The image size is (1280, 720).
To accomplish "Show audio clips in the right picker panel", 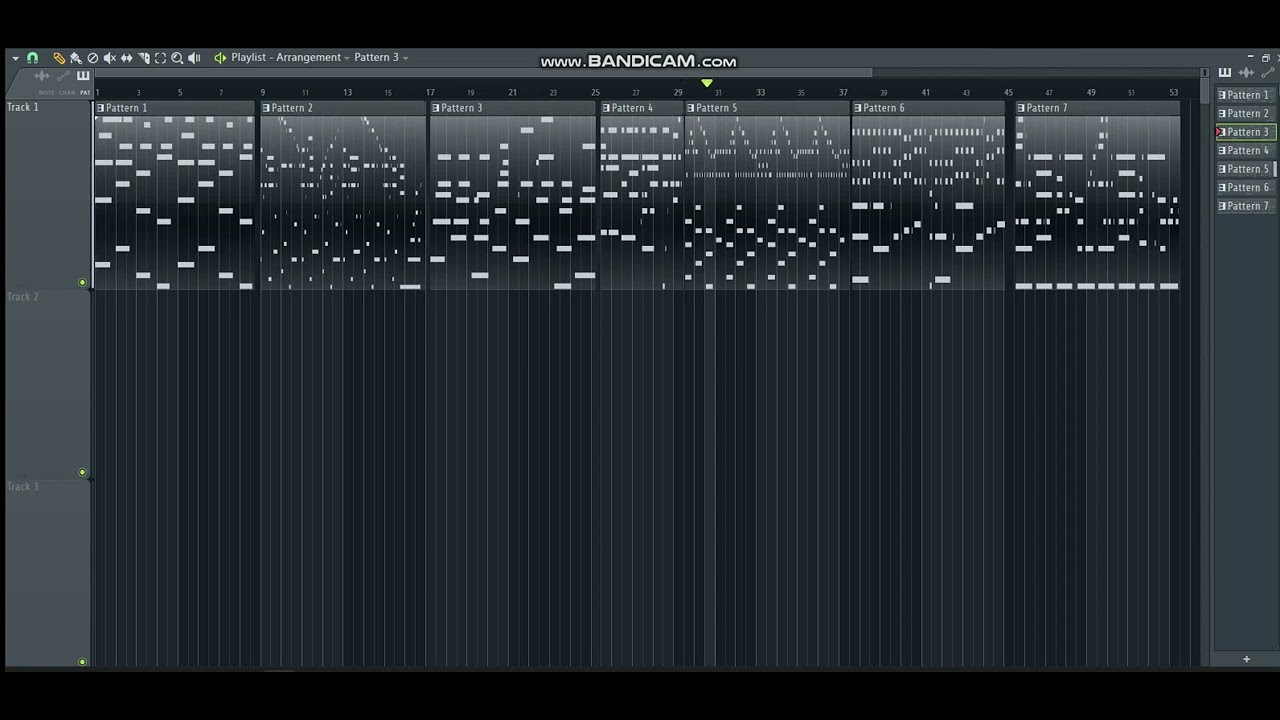I will (1246, 73).
